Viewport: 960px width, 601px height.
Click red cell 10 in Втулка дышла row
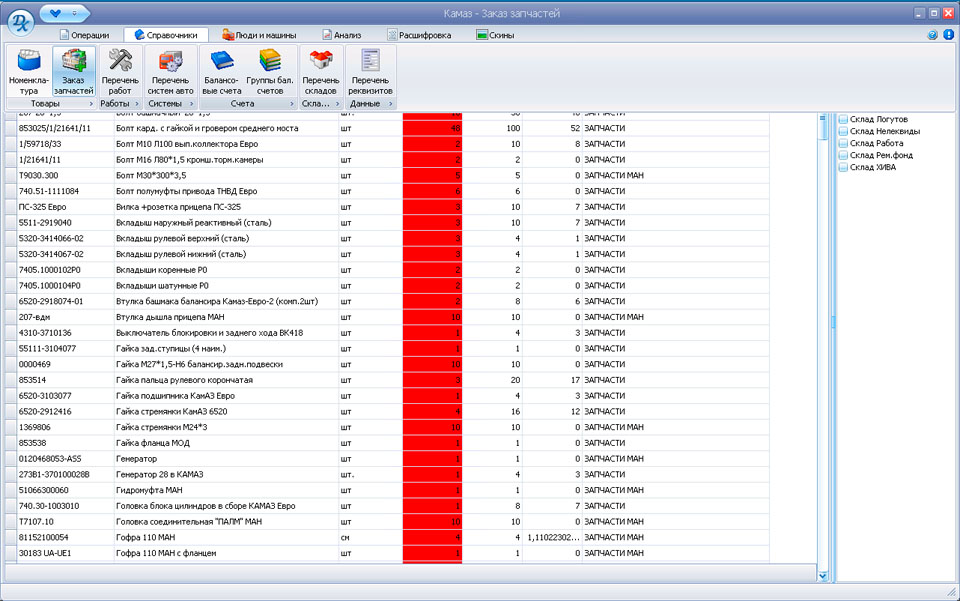432,317
